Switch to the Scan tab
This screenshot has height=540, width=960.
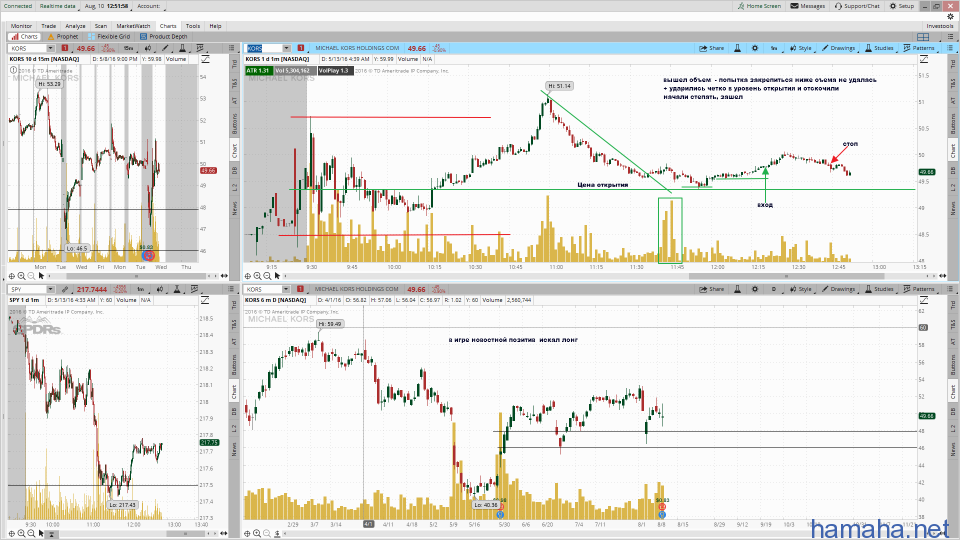(x=101, y=26)
